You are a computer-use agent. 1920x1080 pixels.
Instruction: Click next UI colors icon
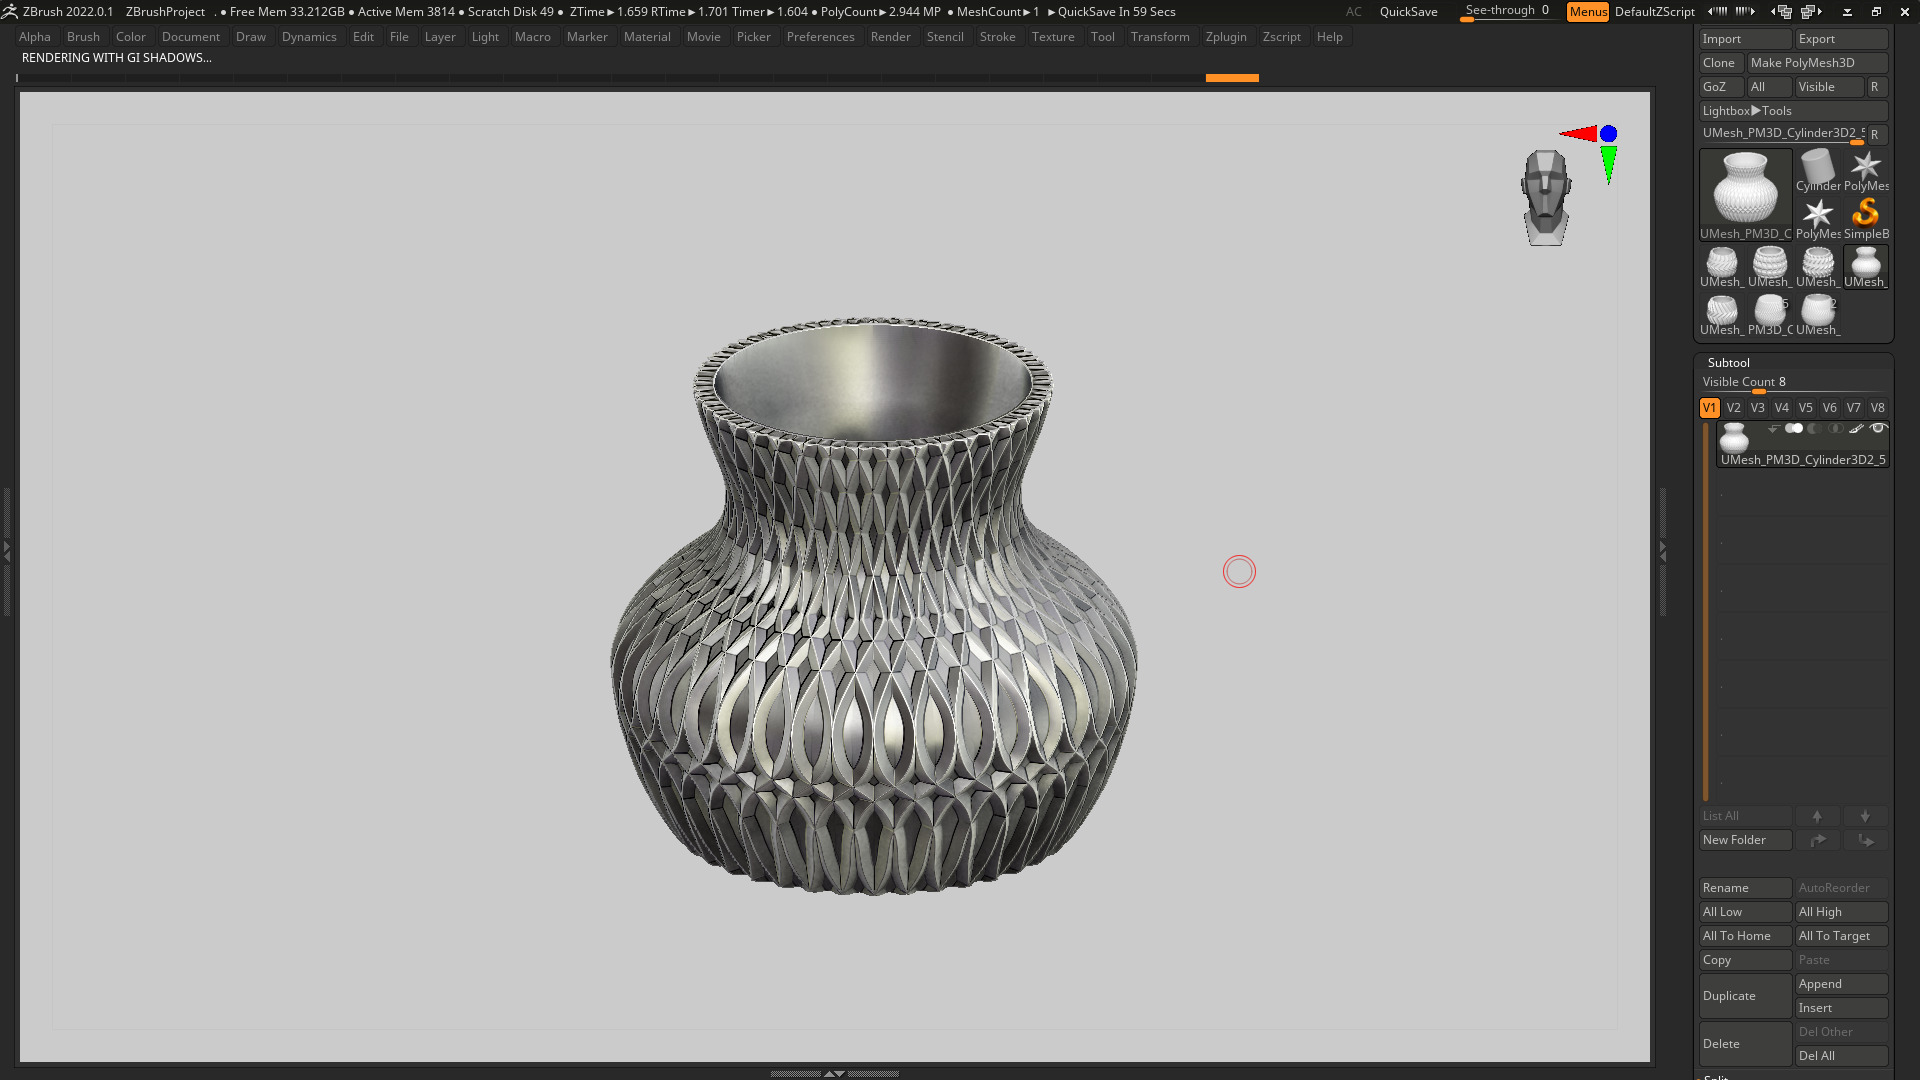(x=1745, y=12)
